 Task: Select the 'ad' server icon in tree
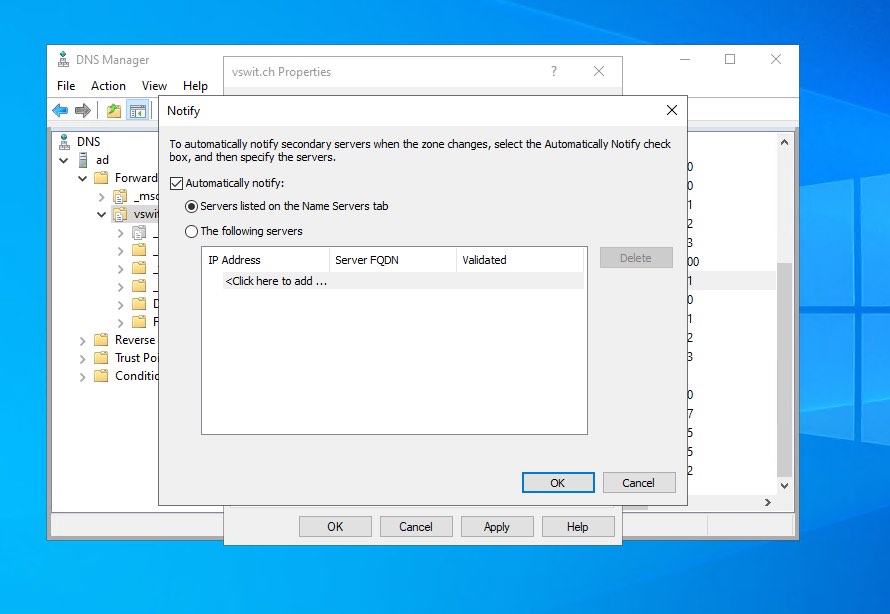[82, 160]
